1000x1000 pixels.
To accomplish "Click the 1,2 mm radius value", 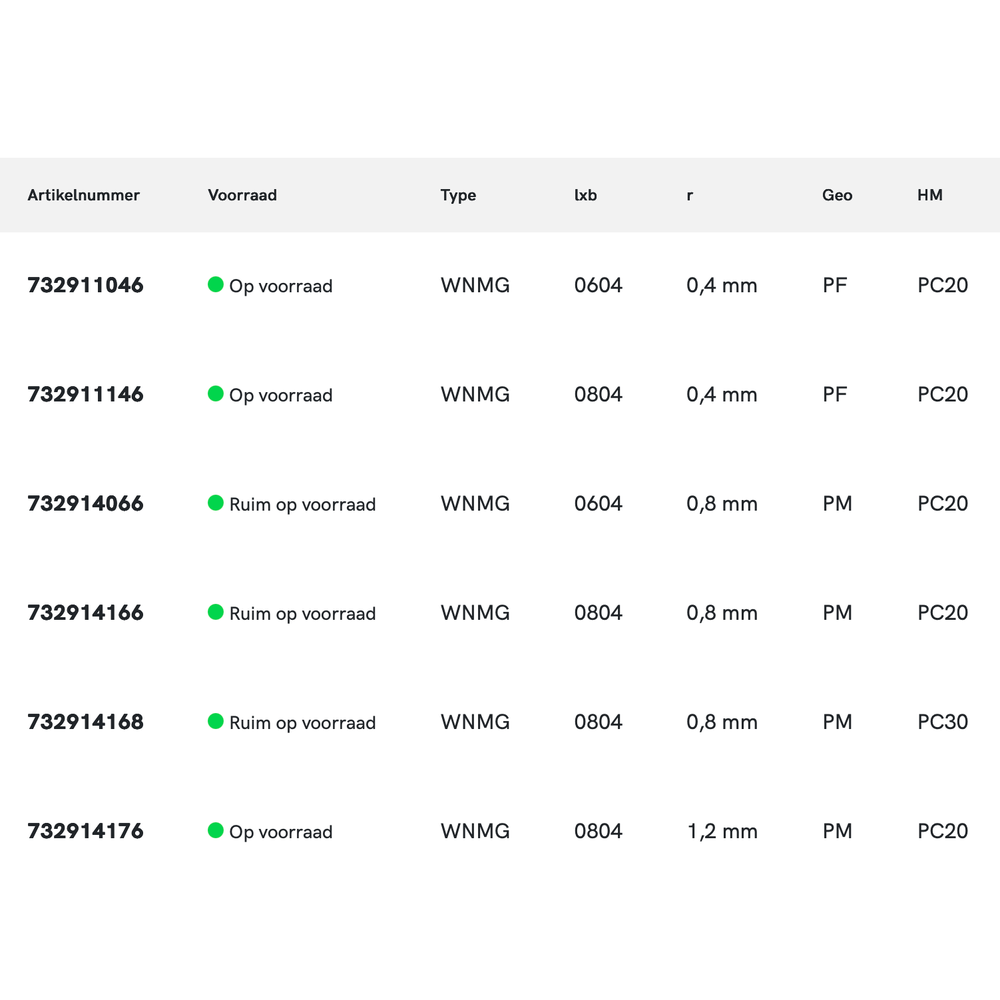I will (722, 830).
